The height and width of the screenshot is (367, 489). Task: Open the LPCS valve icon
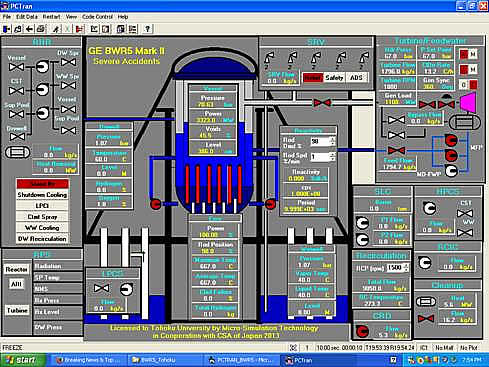tap(101, 288)
